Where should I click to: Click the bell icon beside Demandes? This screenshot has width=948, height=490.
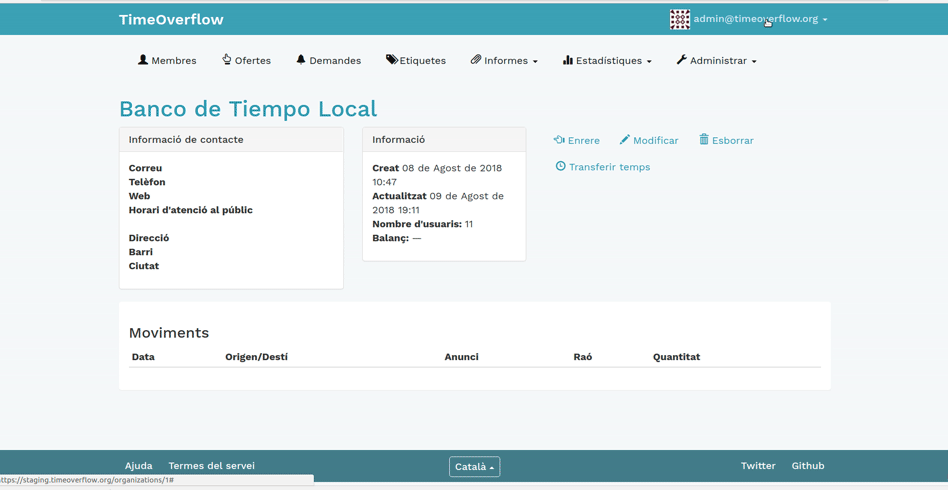click(301, 59)
